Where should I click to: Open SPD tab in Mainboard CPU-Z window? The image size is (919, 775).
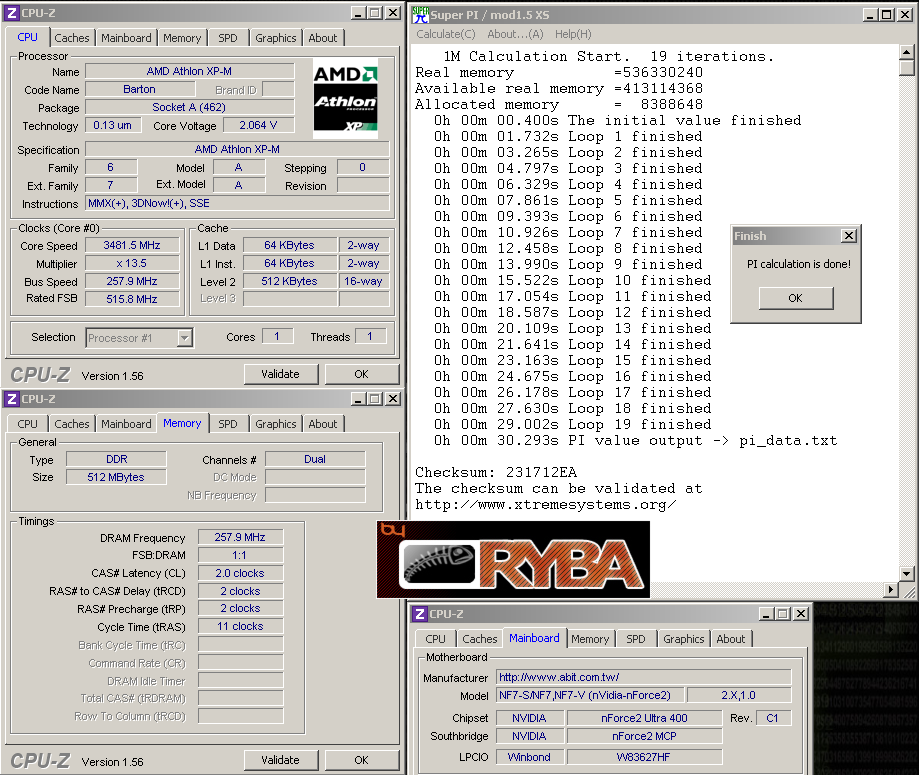[x=636, y=639]
